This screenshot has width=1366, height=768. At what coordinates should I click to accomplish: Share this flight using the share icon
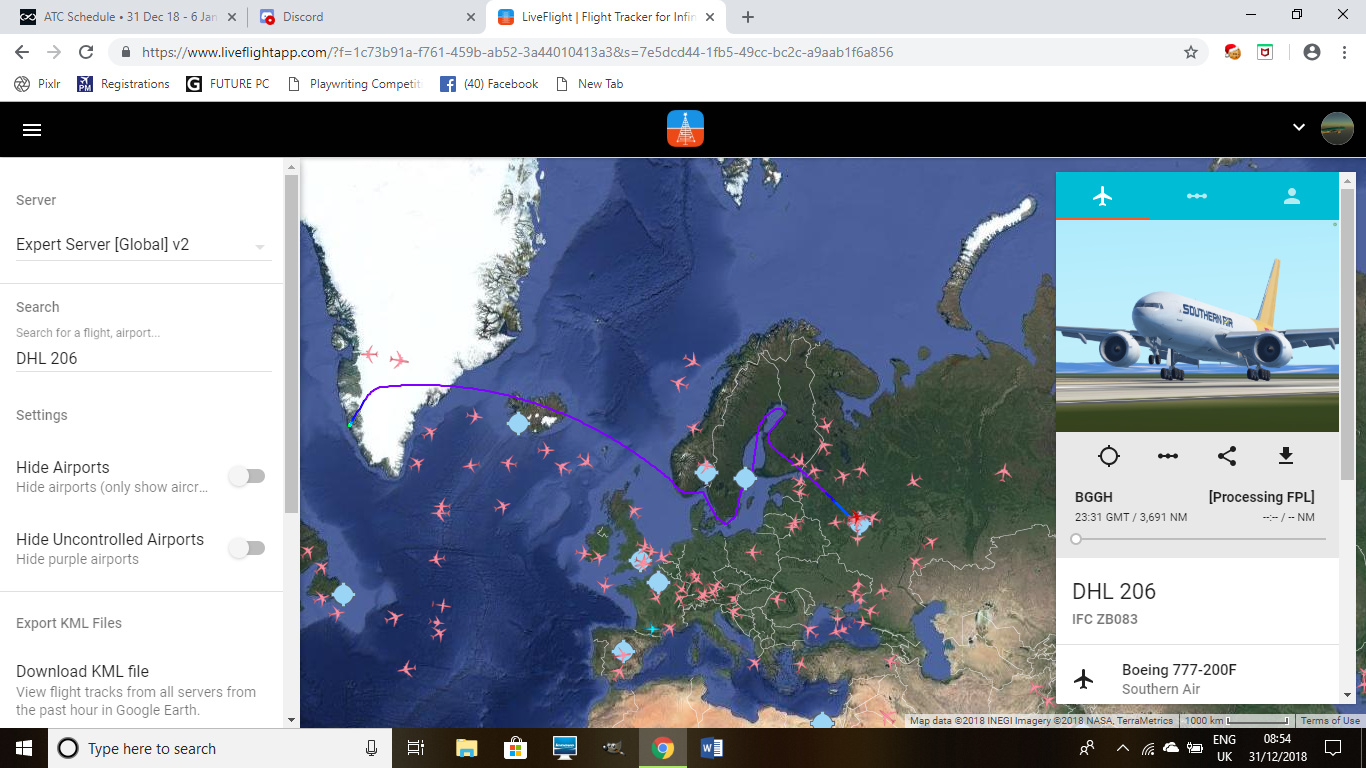1227,456
